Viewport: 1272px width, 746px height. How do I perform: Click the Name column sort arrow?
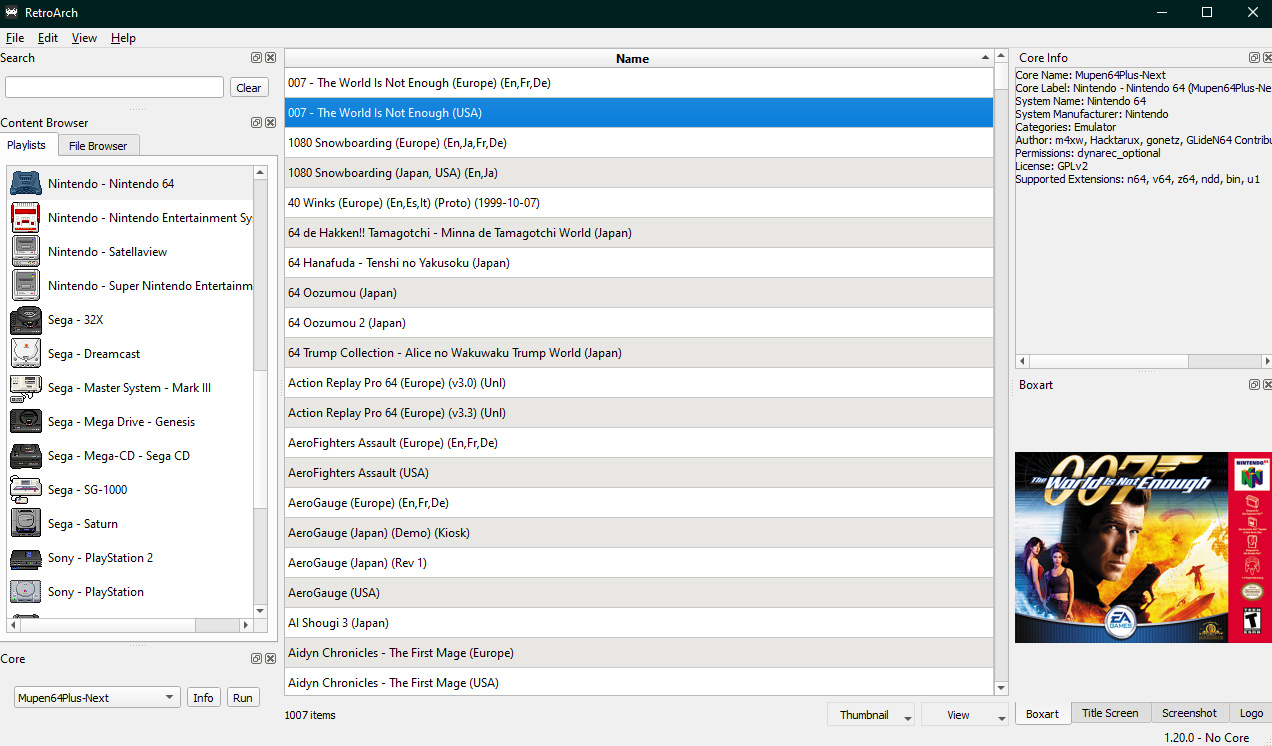point(986,58)
